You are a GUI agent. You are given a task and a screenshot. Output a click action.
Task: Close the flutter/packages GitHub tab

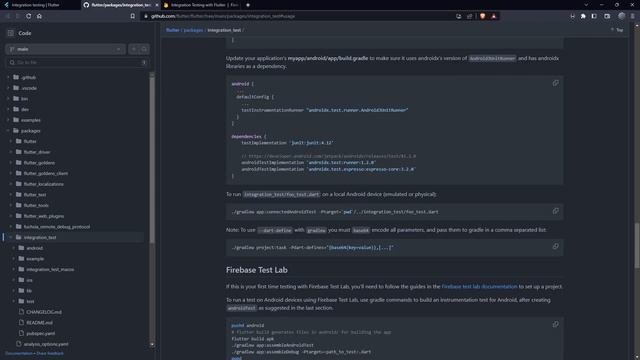click(x=157, y=5)
